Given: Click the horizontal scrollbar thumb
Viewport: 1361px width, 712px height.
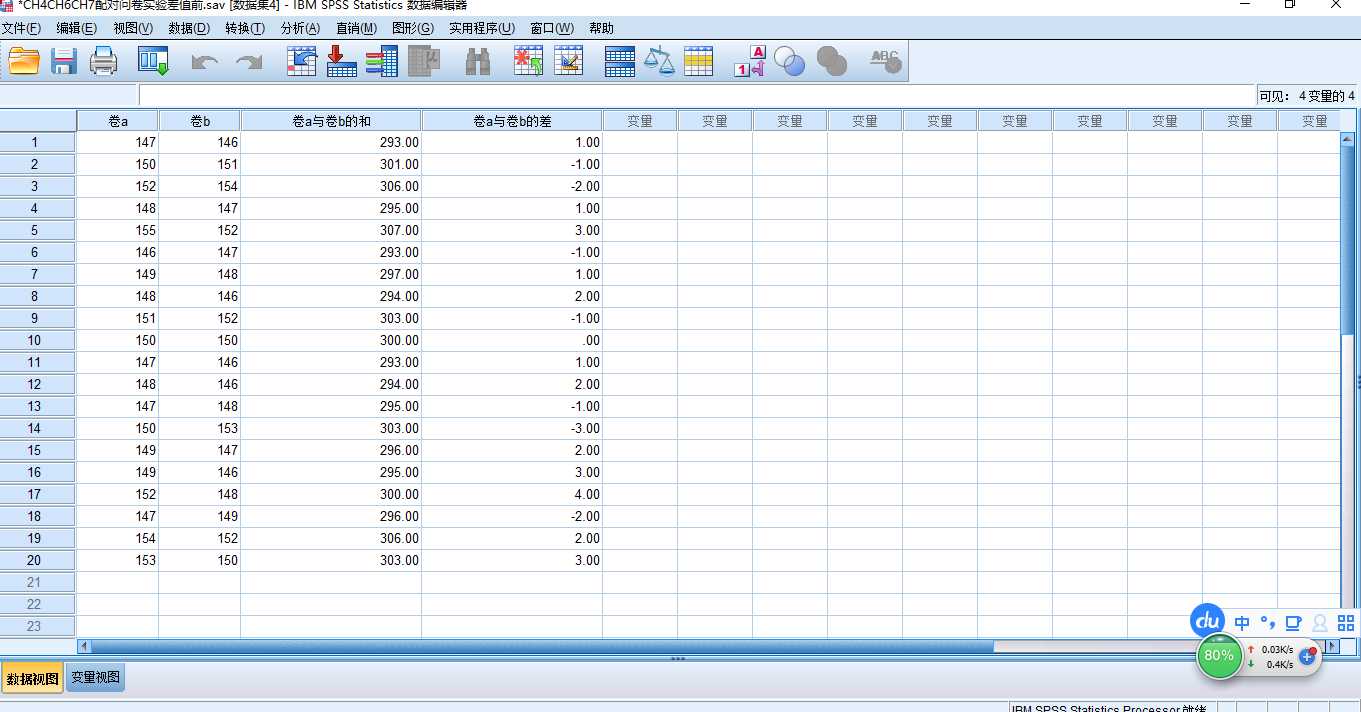Looking at the screenshot, I should (541, 647).
